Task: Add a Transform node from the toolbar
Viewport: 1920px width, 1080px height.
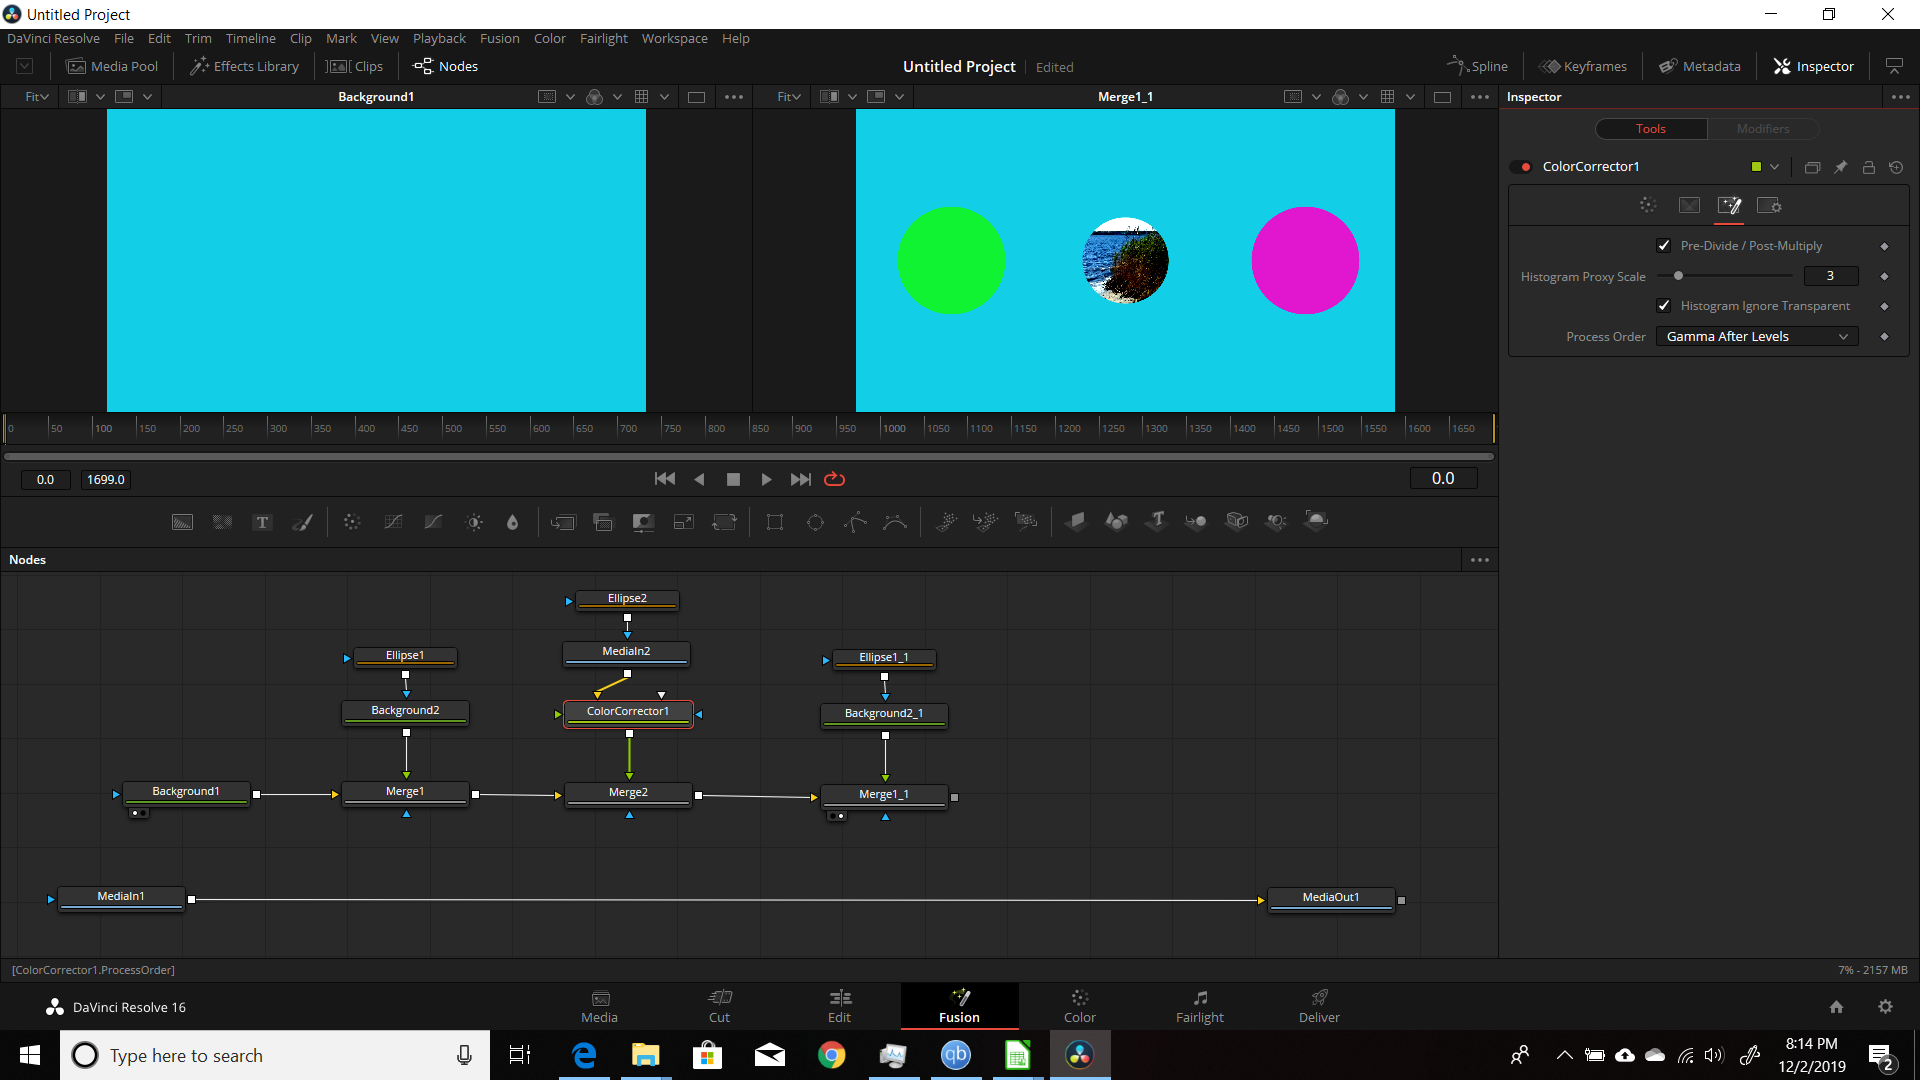Action: coord(724,522)
